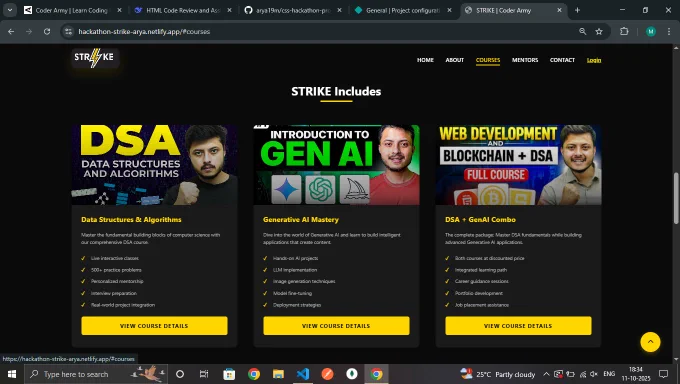Click the scroll-to-top arrow button
Screen dimensions: 680x384
pyautogui.click(x=650, y=342)
